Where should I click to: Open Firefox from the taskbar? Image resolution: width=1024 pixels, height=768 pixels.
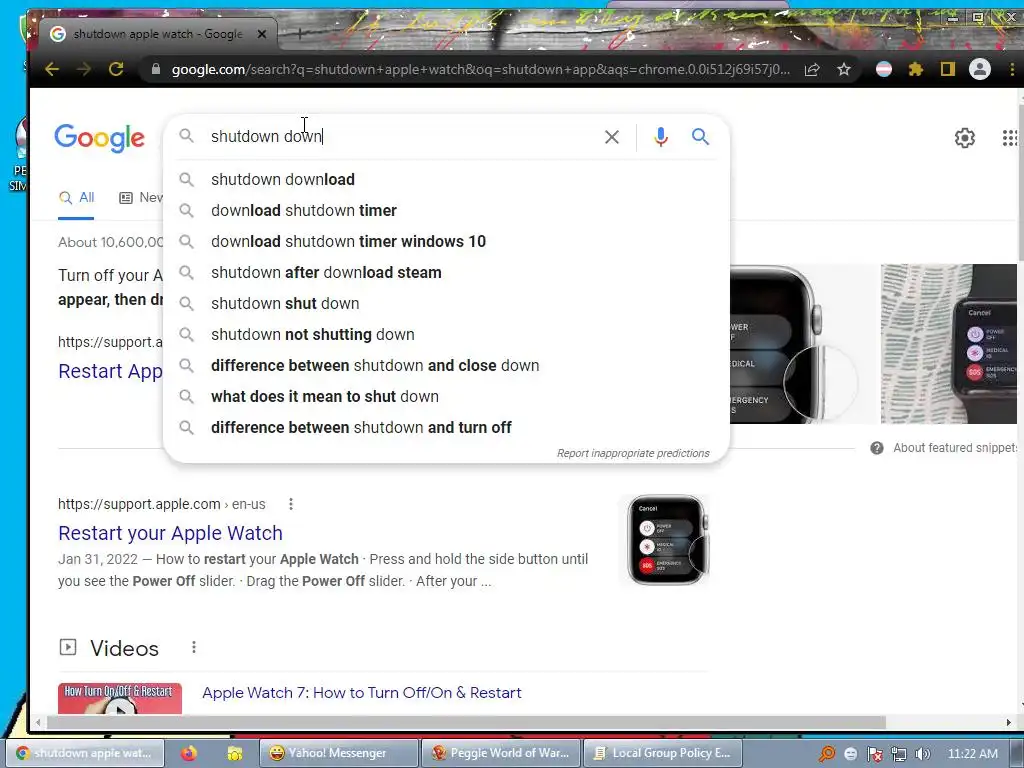point(189,754)
